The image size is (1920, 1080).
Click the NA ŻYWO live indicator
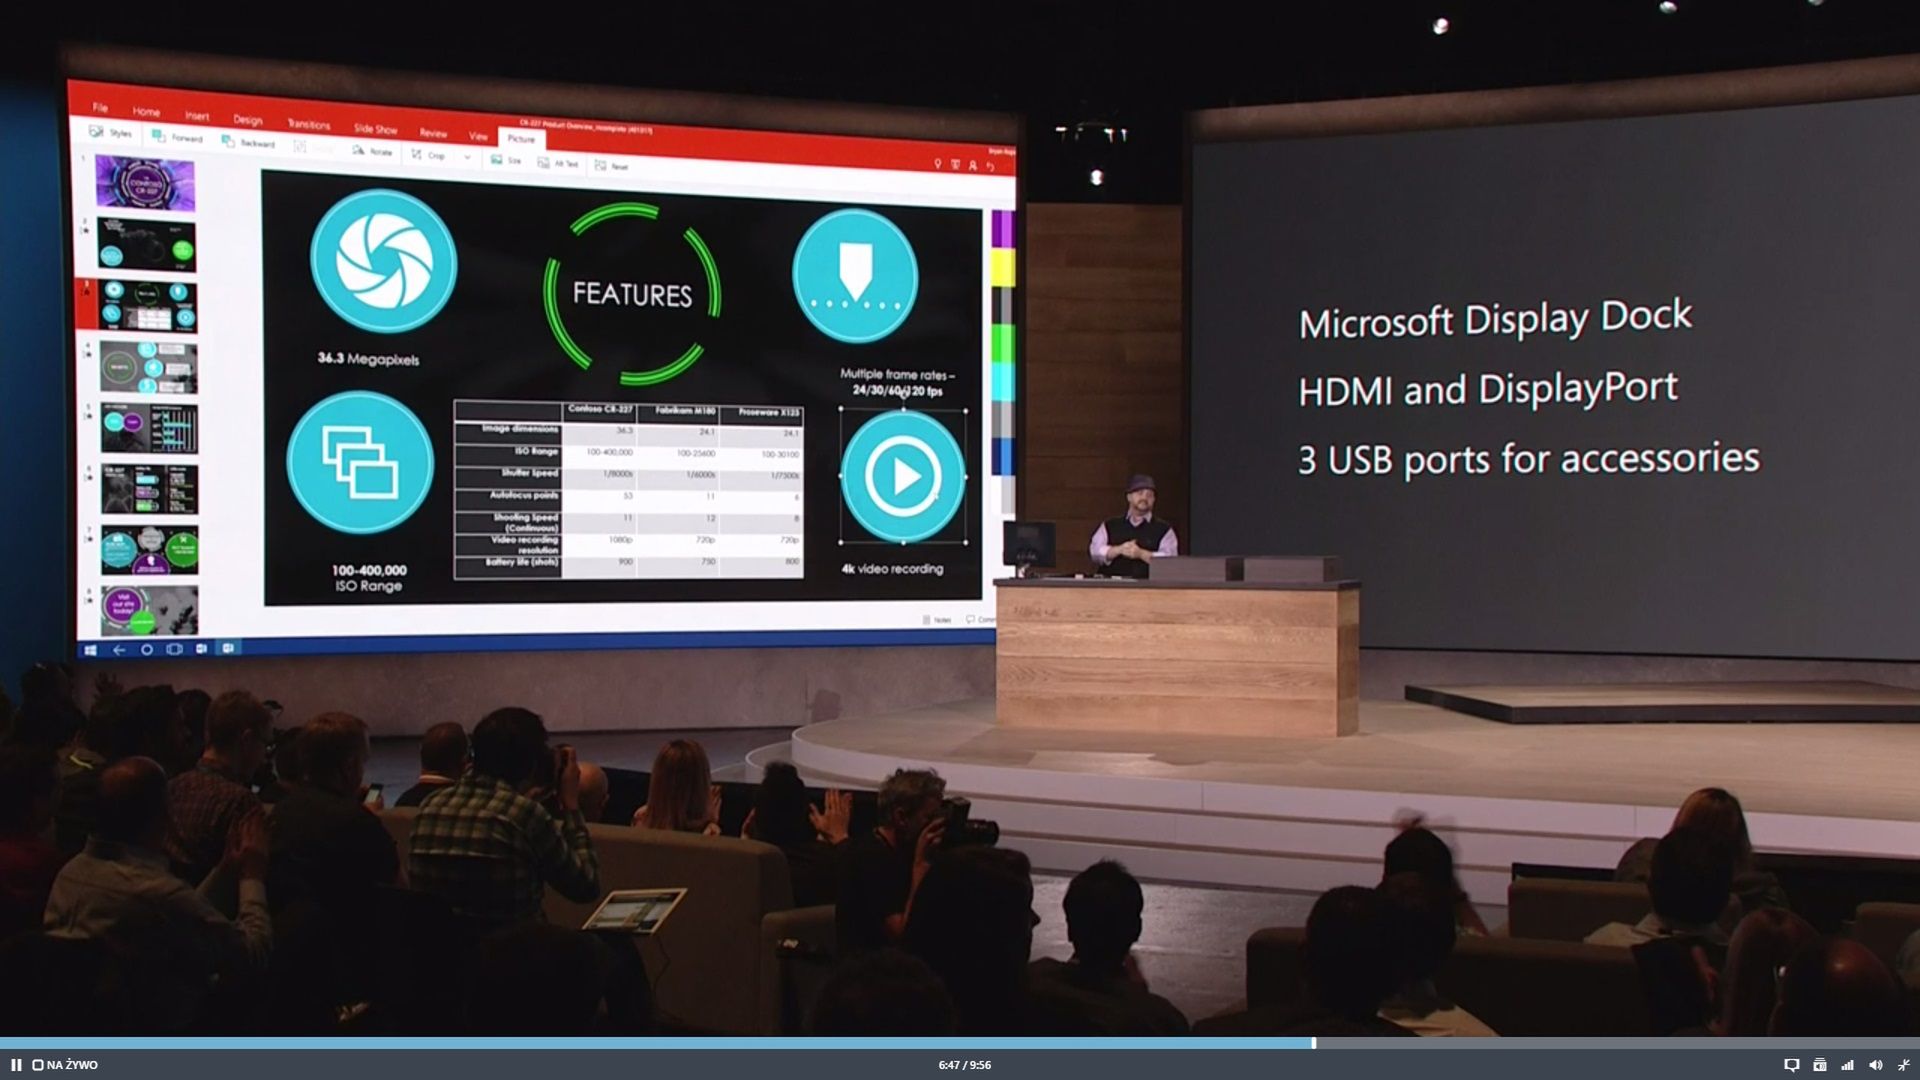point(66,1065)
